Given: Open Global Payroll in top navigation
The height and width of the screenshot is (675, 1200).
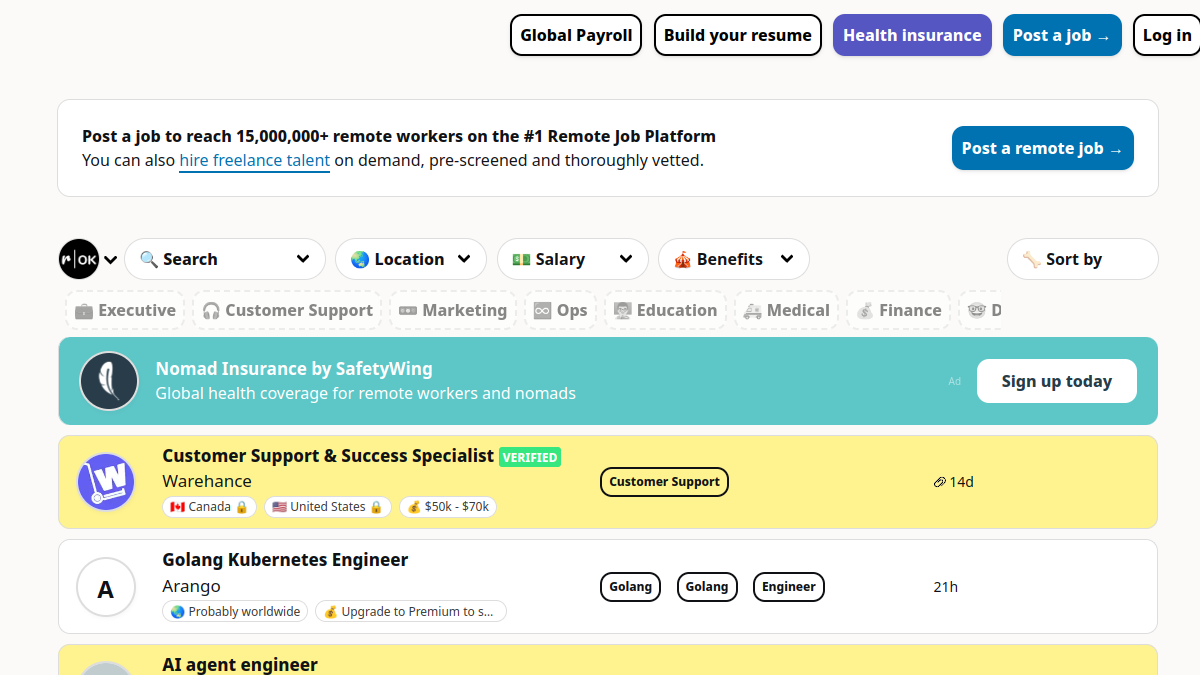Looking at the screenshot, I should [576, 35].
